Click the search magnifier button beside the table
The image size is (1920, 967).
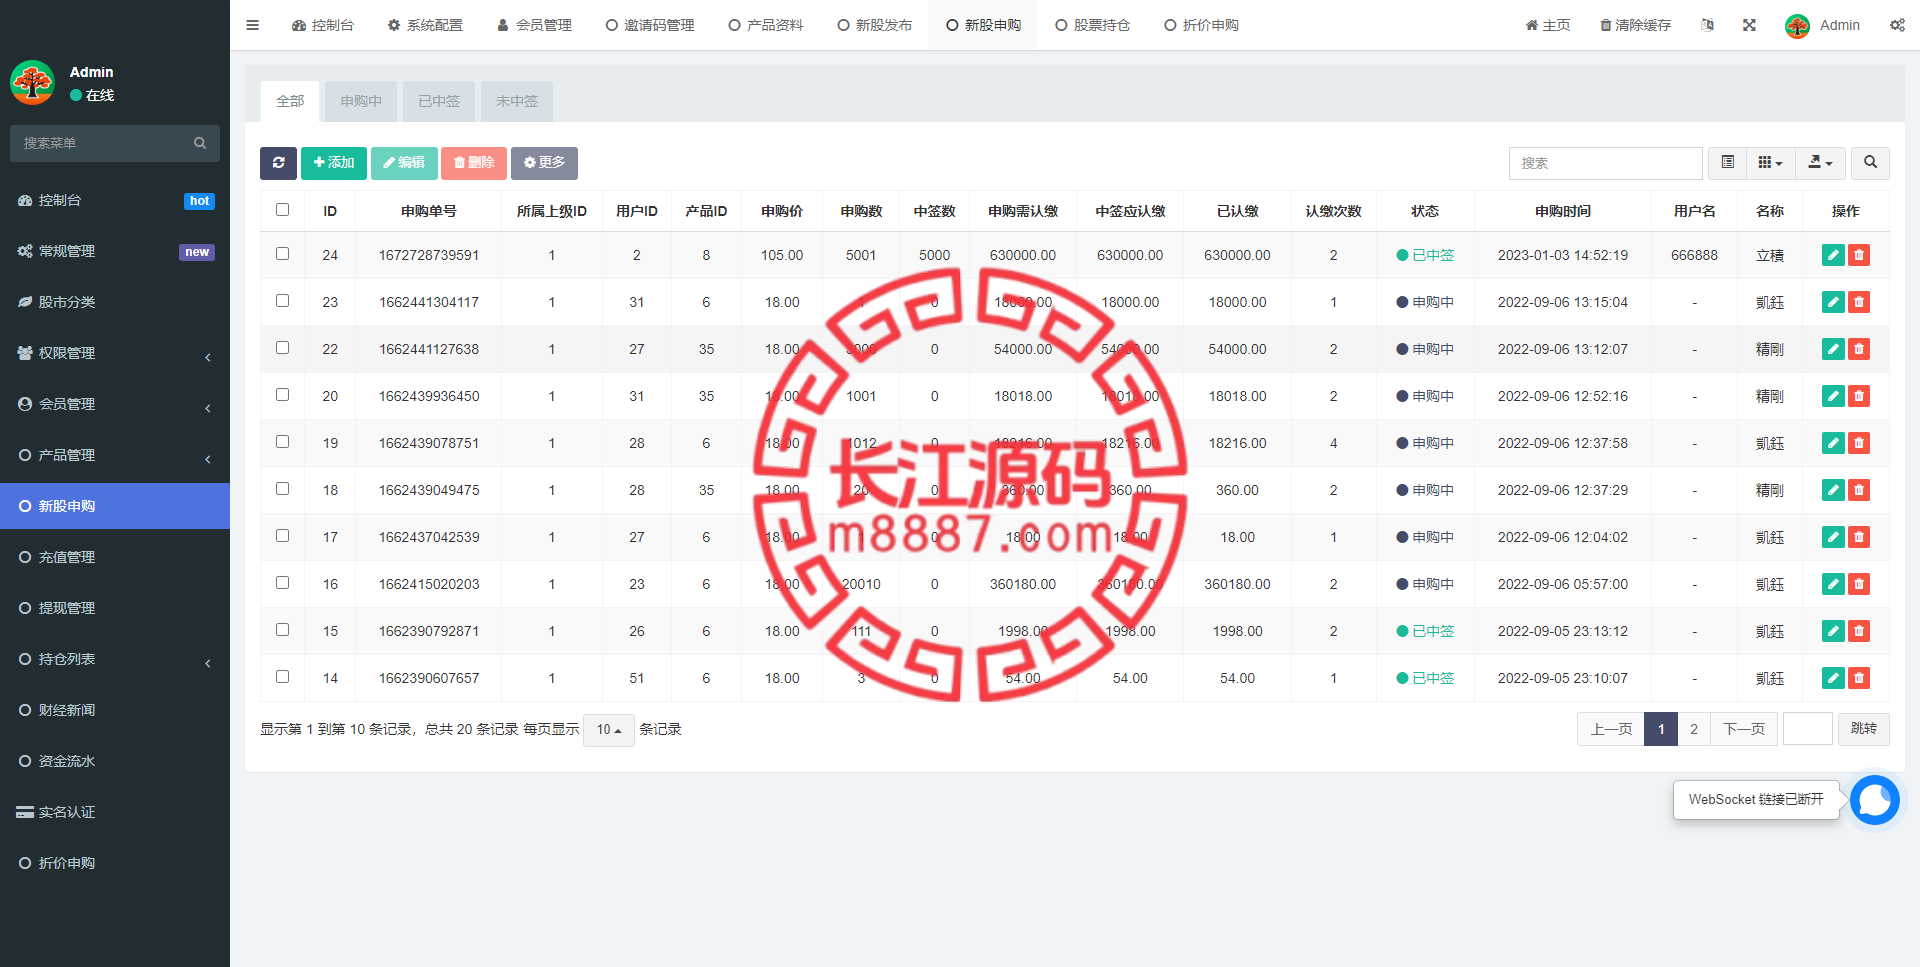click(1870, 163)
